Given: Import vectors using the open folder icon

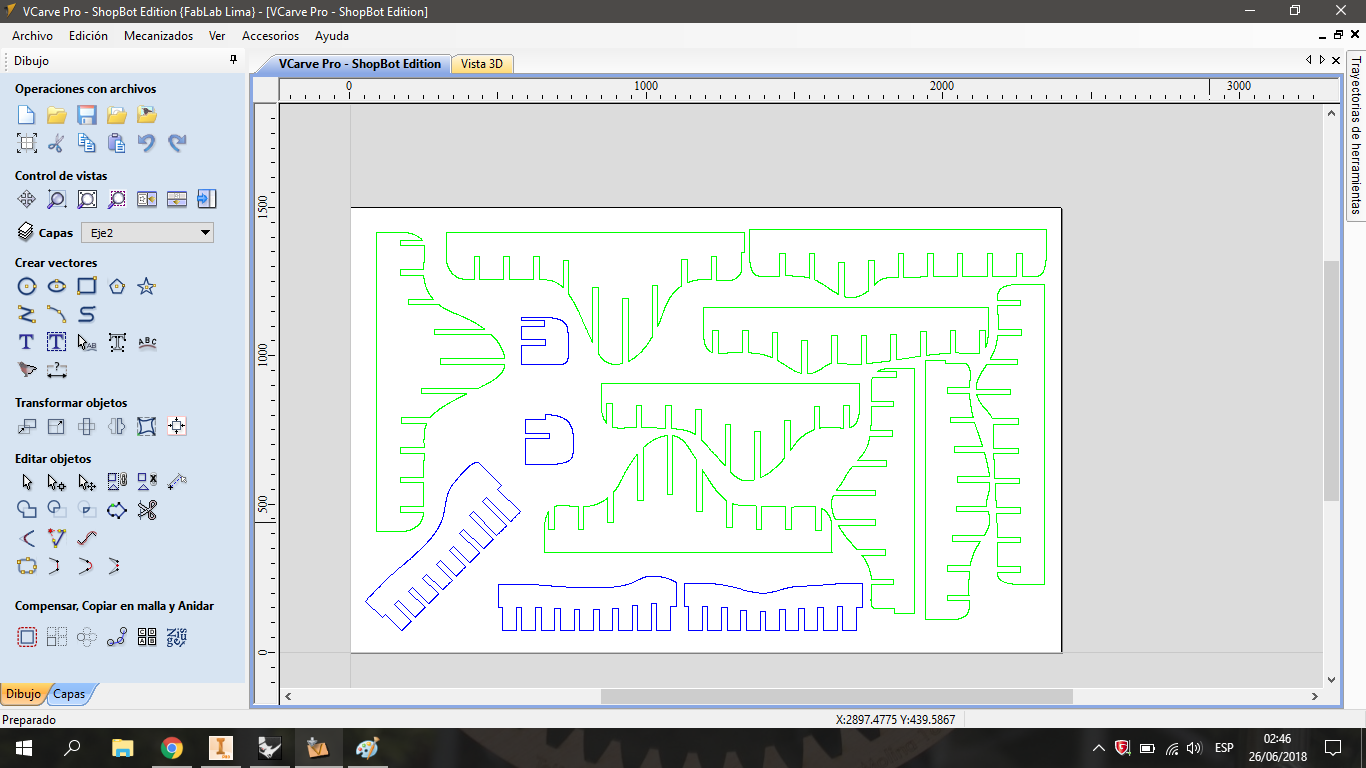Looking at the screenshot, I should (x=117, y=114).
